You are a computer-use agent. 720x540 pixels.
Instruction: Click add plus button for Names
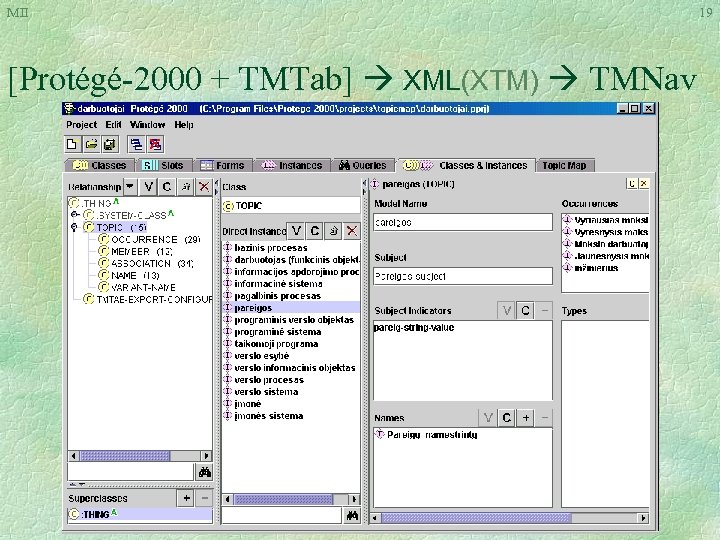pyautogui.click(x=525, y=418)
